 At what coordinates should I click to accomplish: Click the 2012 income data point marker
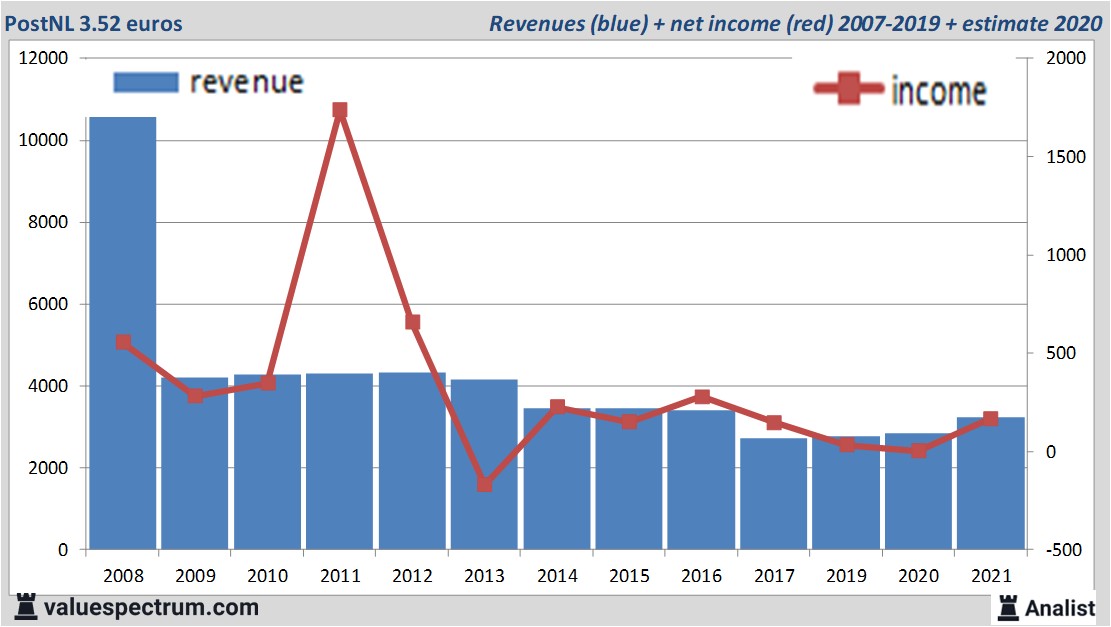click(412, 322)
